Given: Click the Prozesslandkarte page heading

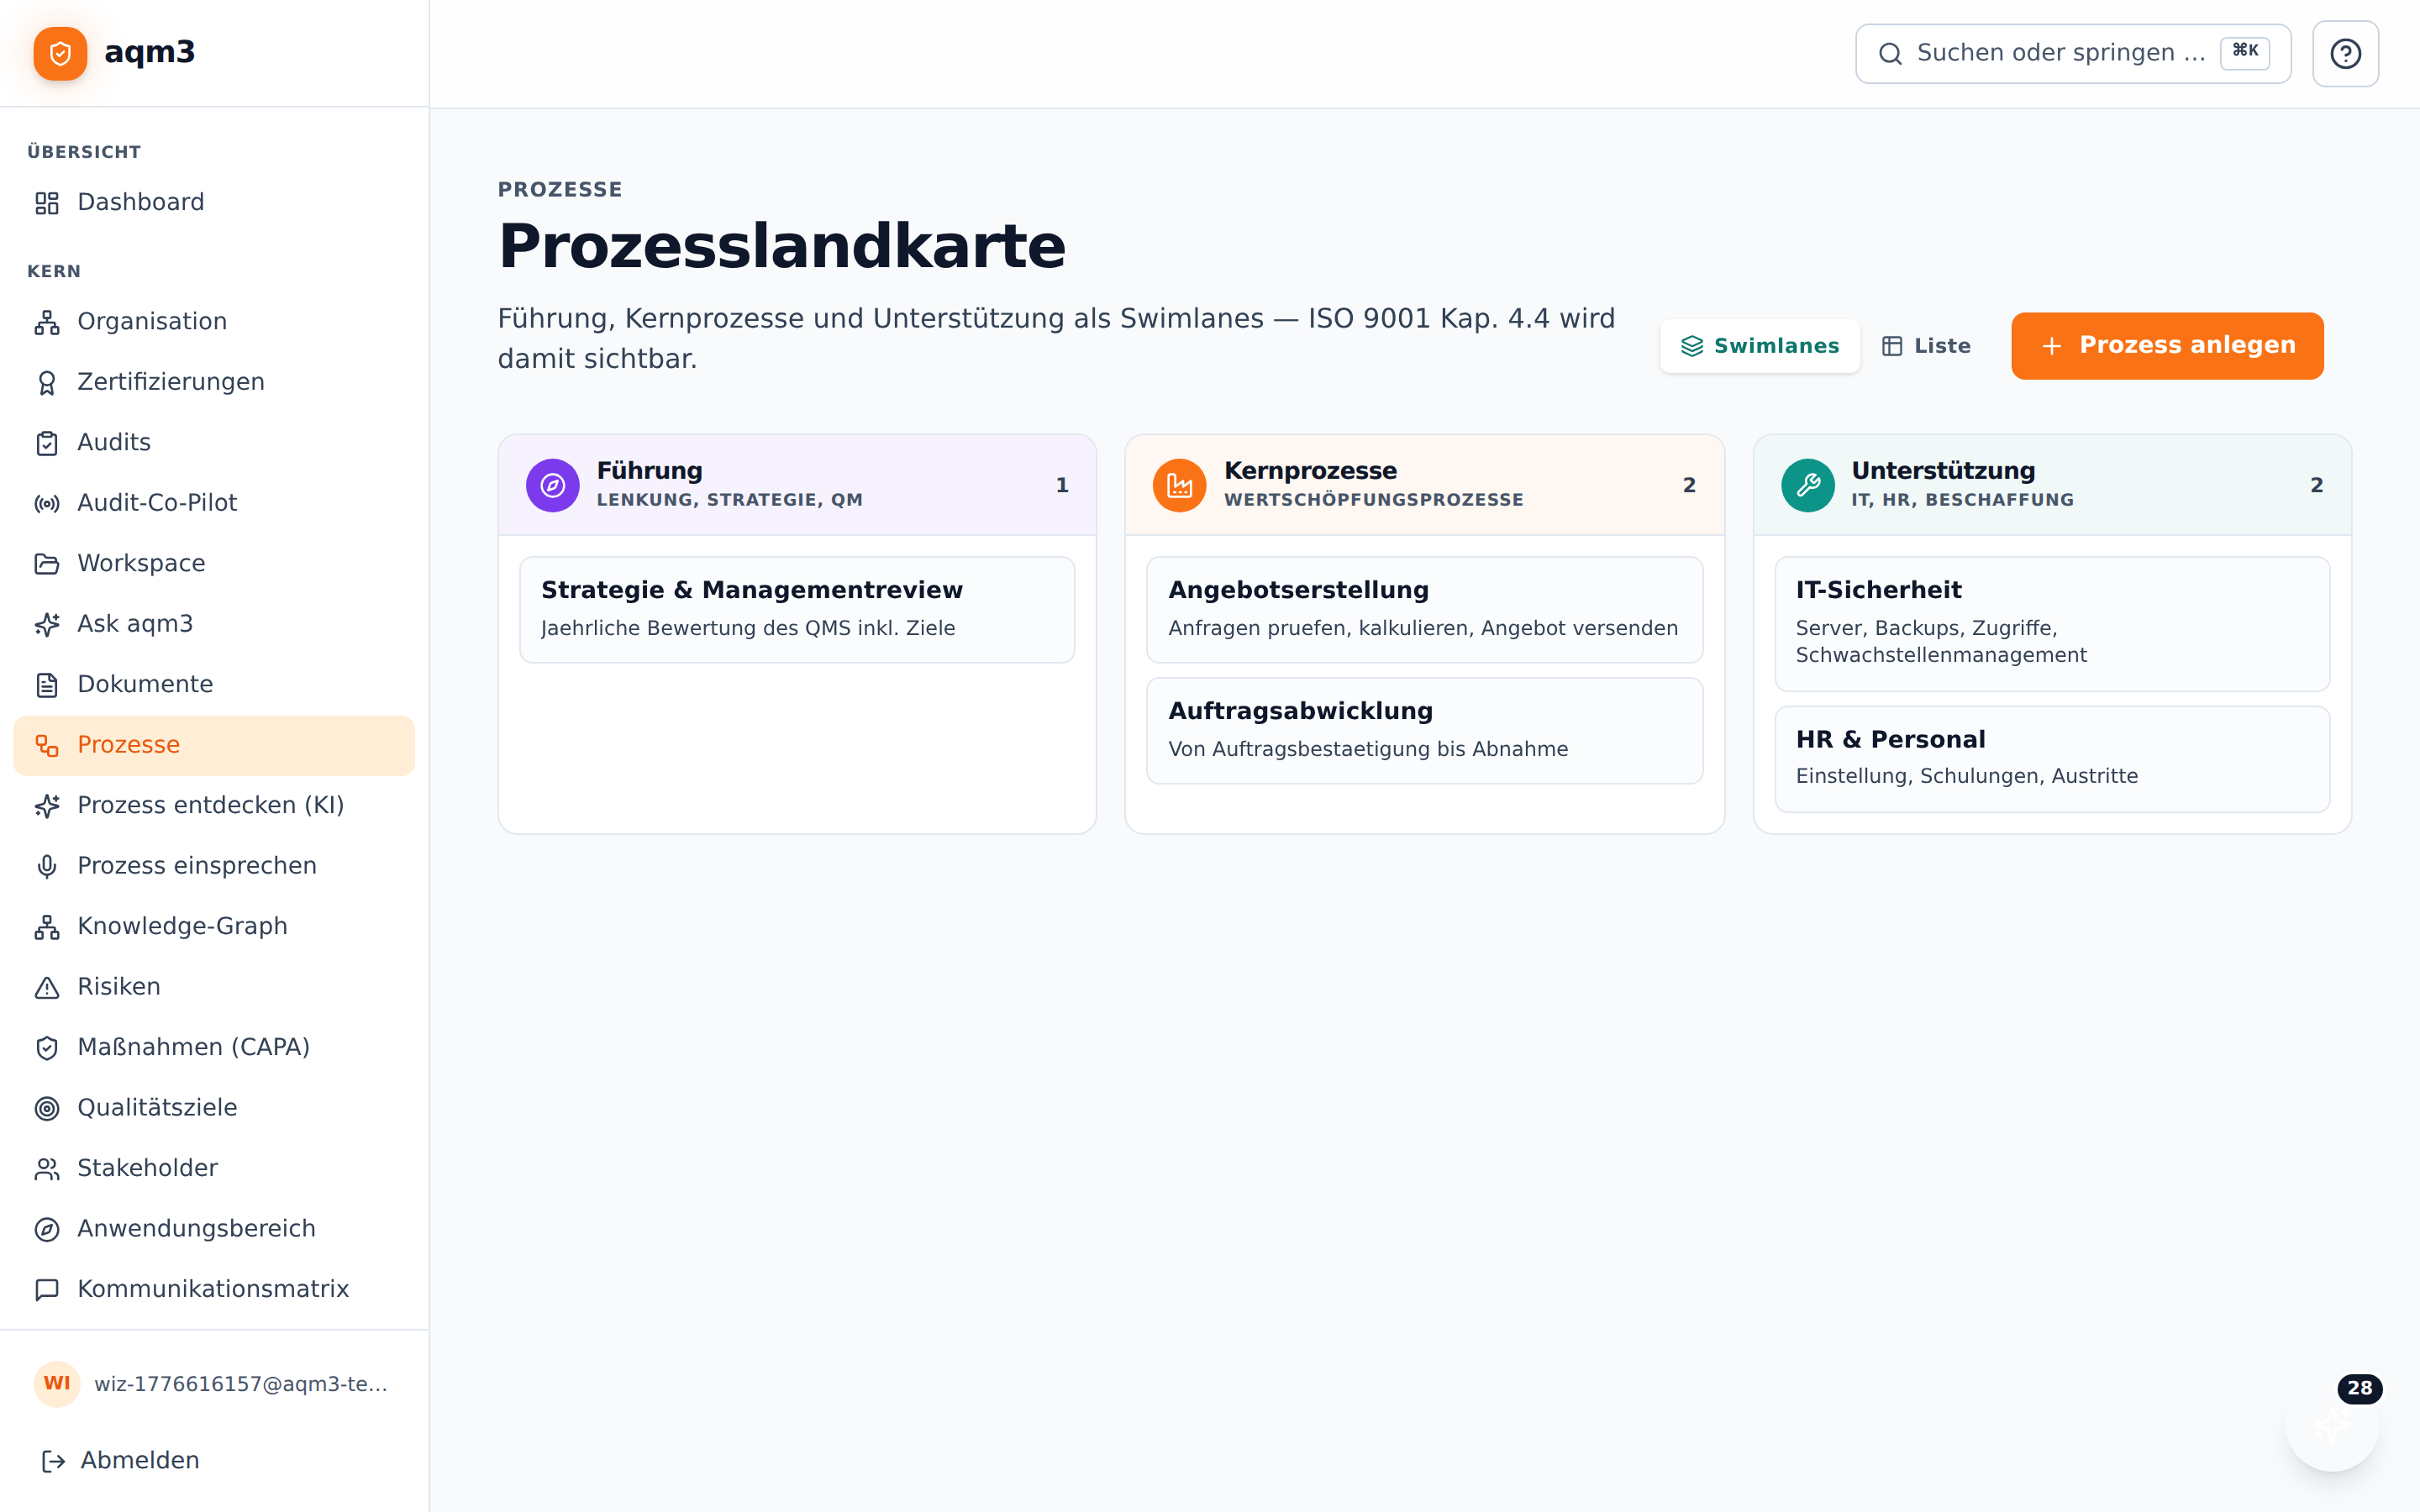Looking at the screenshot, I should tap(782, 246).
